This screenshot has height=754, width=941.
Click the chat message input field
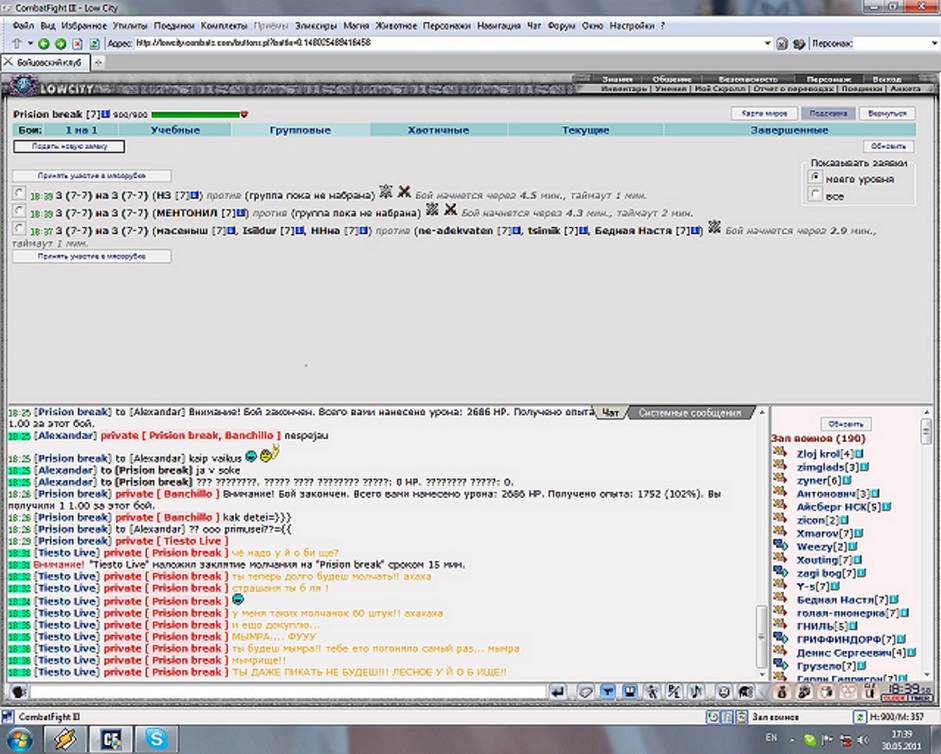coord(288,692)
